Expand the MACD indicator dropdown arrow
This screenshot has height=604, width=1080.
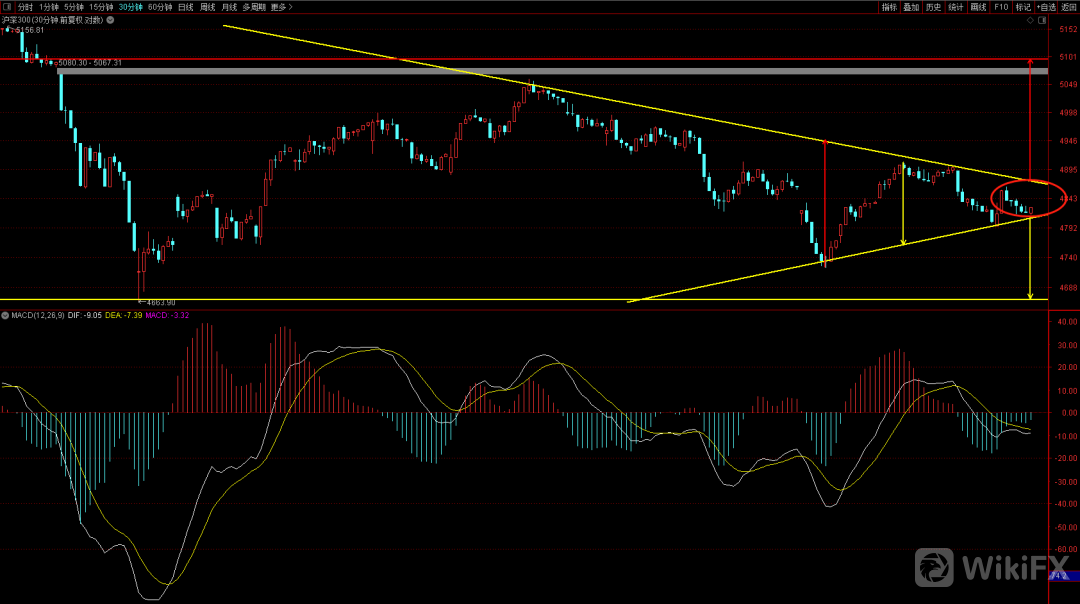[x=5, y=315]
